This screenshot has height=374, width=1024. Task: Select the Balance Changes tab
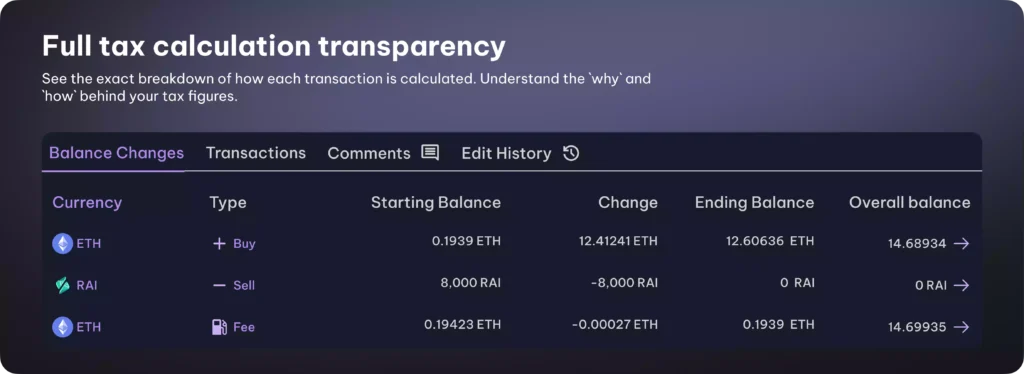pyautogui.click(x=116, y=153)
